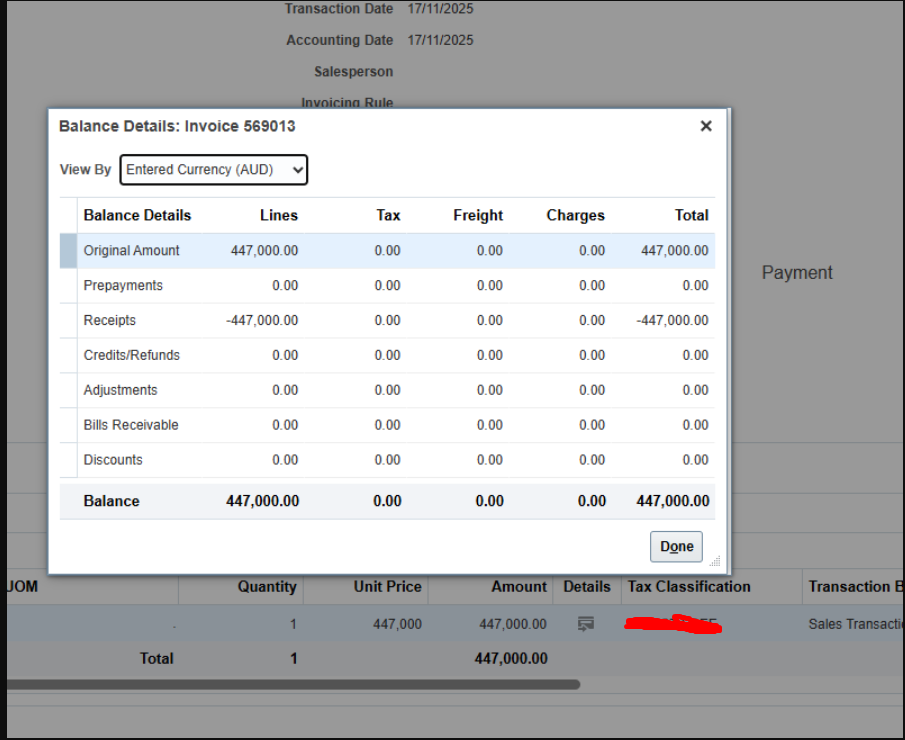
Task: Click the Accounting Date value 17/11/2025
Action: click(440, 40)
